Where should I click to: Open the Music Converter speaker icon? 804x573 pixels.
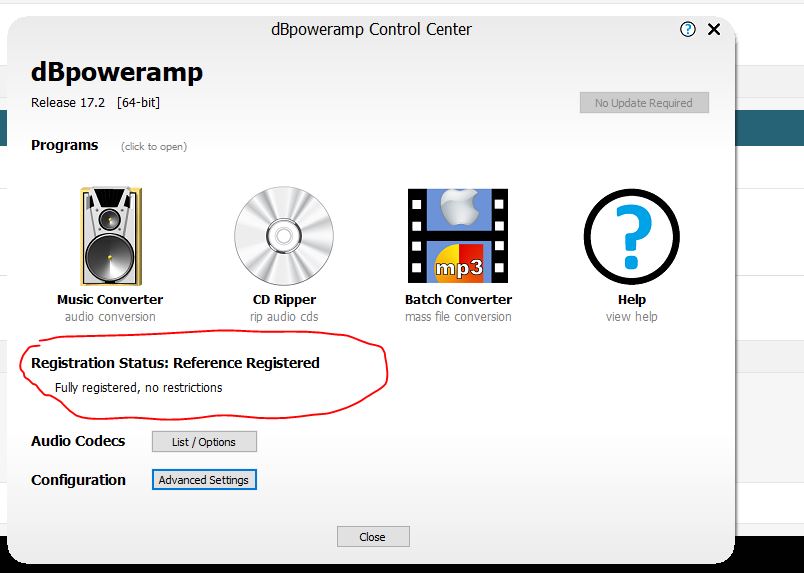110,237
